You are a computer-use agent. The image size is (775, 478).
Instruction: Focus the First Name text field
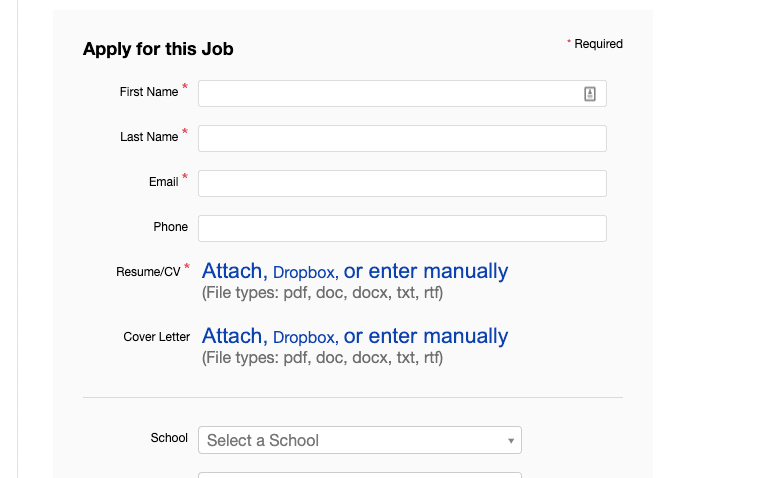[x=402, y=93]
